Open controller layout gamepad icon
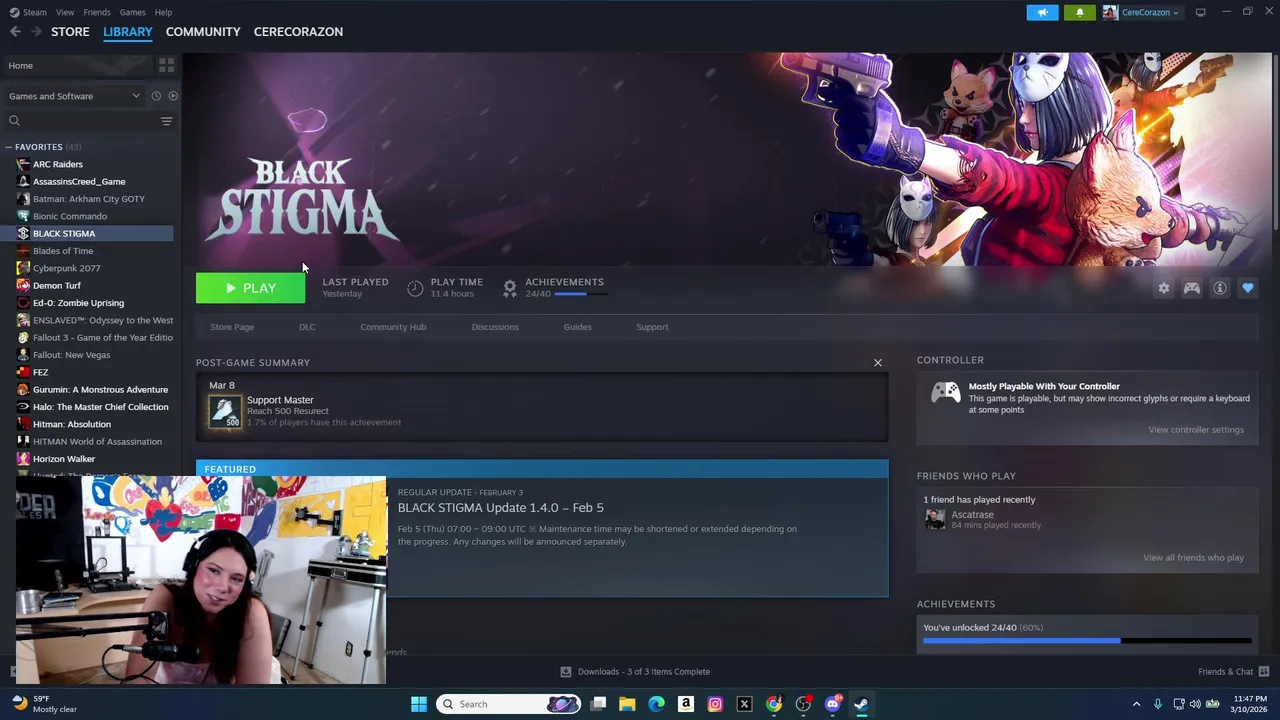Image resolution: width=1280 pixels, height=720 pixels. 1192,288
